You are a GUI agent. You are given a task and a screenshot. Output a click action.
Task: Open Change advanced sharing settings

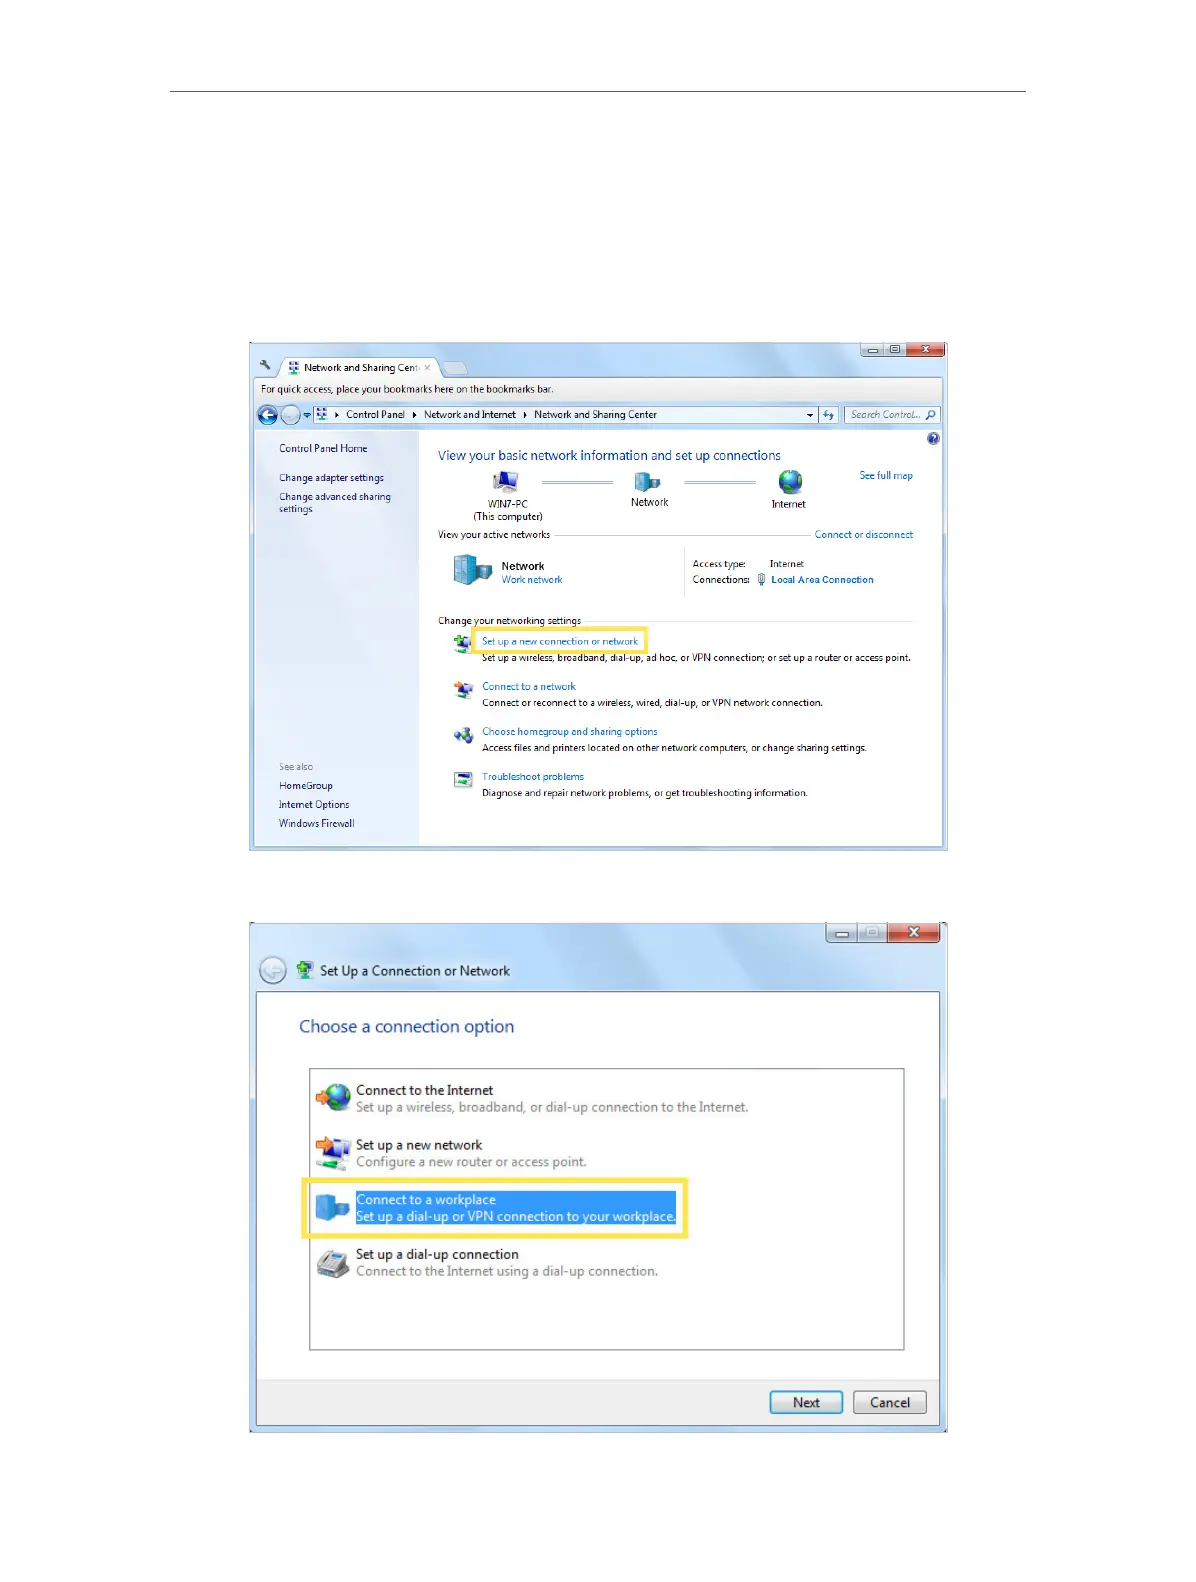coord(335,503)
